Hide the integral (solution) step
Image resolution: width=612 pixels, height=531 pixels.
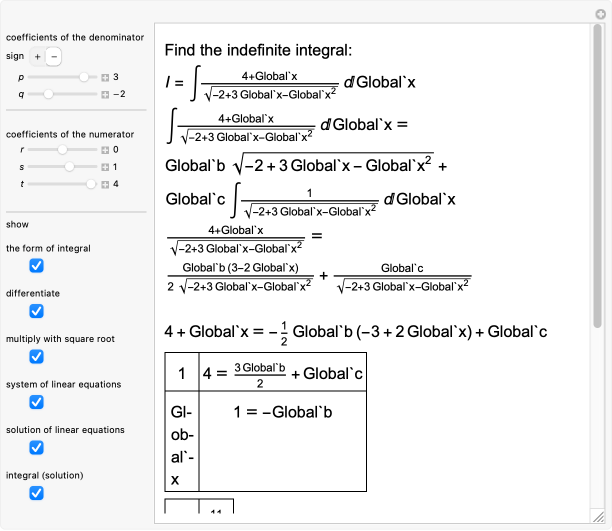coord(36,493)
